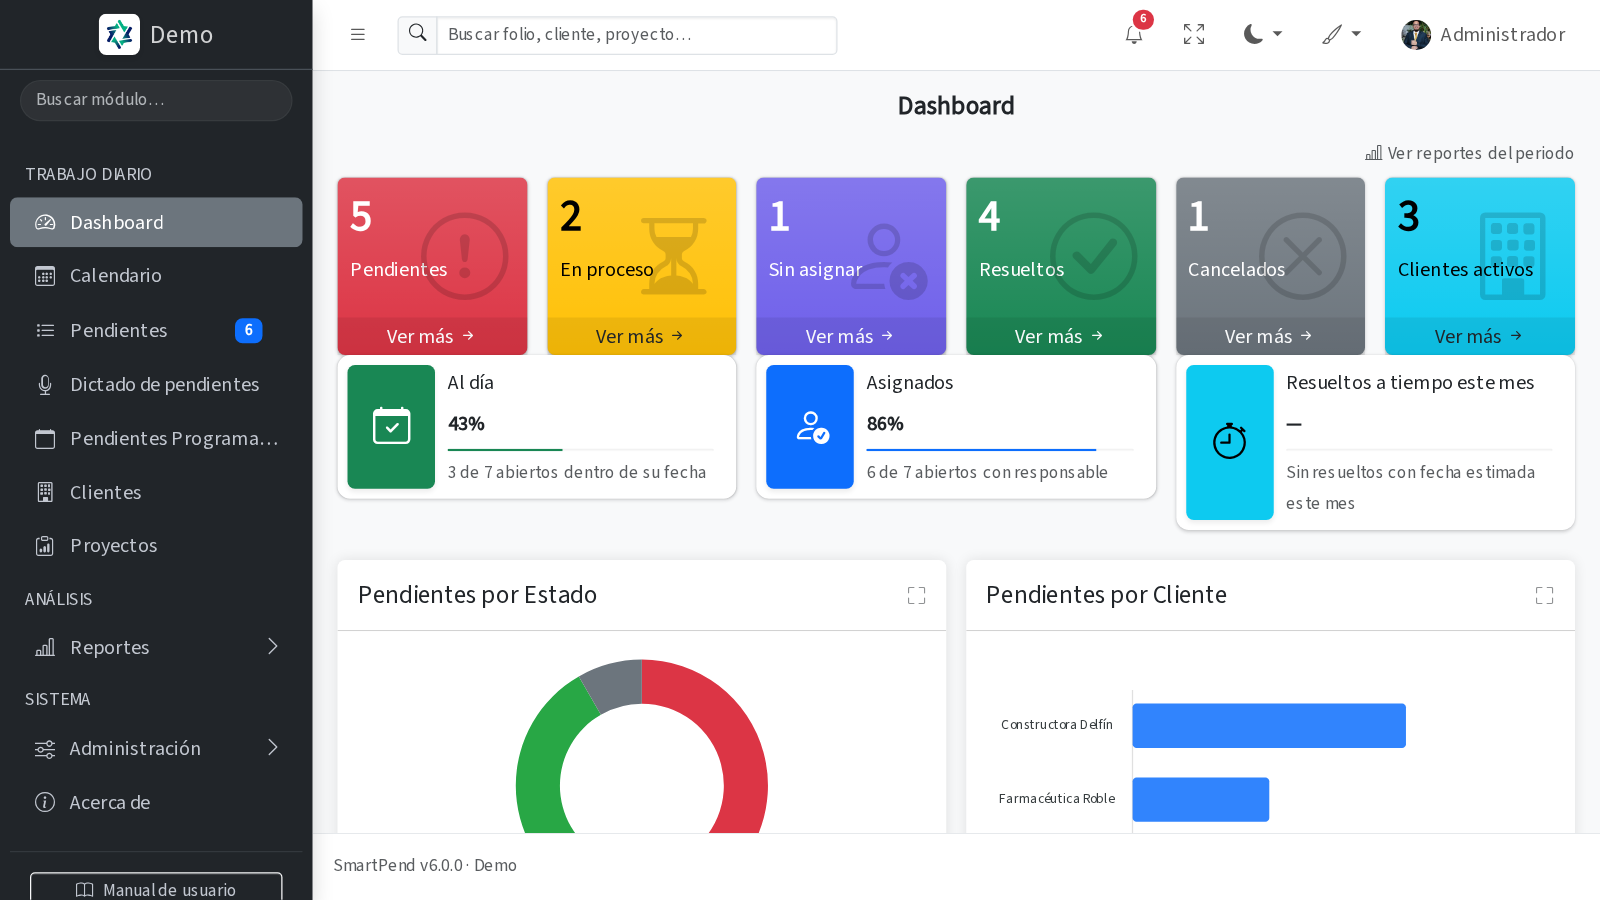Open Dictado de pendientes
1600x900 pixels.
156,384
